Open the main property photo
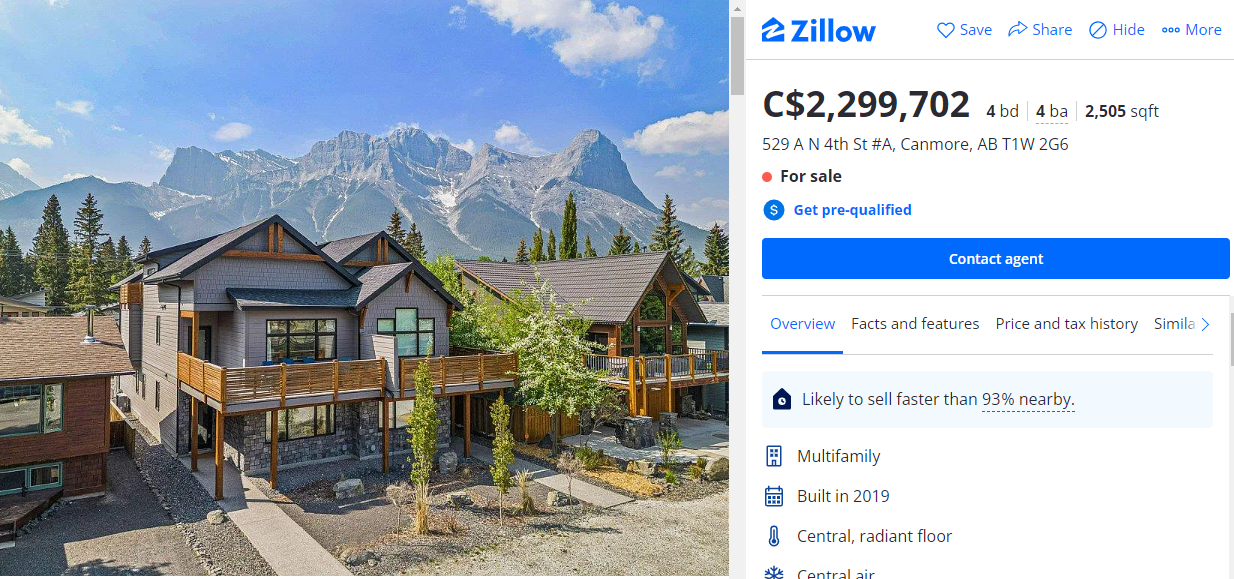The image size is (1234, 579). click(x=364, y=289)
